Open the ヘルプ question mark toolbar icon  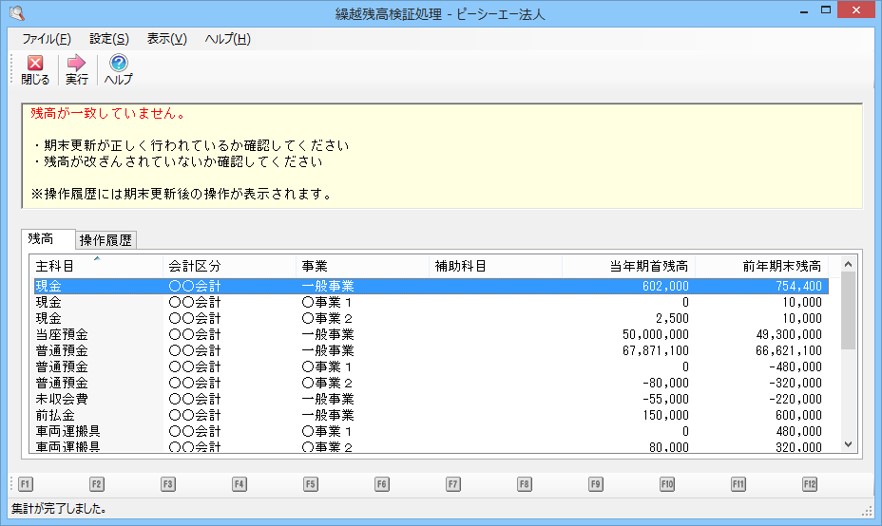click(118, 69)
